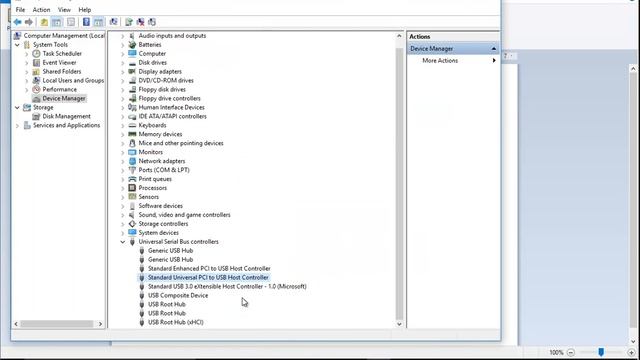Select Standard USB 3.0 eXtensible Host Controller

[x=227, y=287]
